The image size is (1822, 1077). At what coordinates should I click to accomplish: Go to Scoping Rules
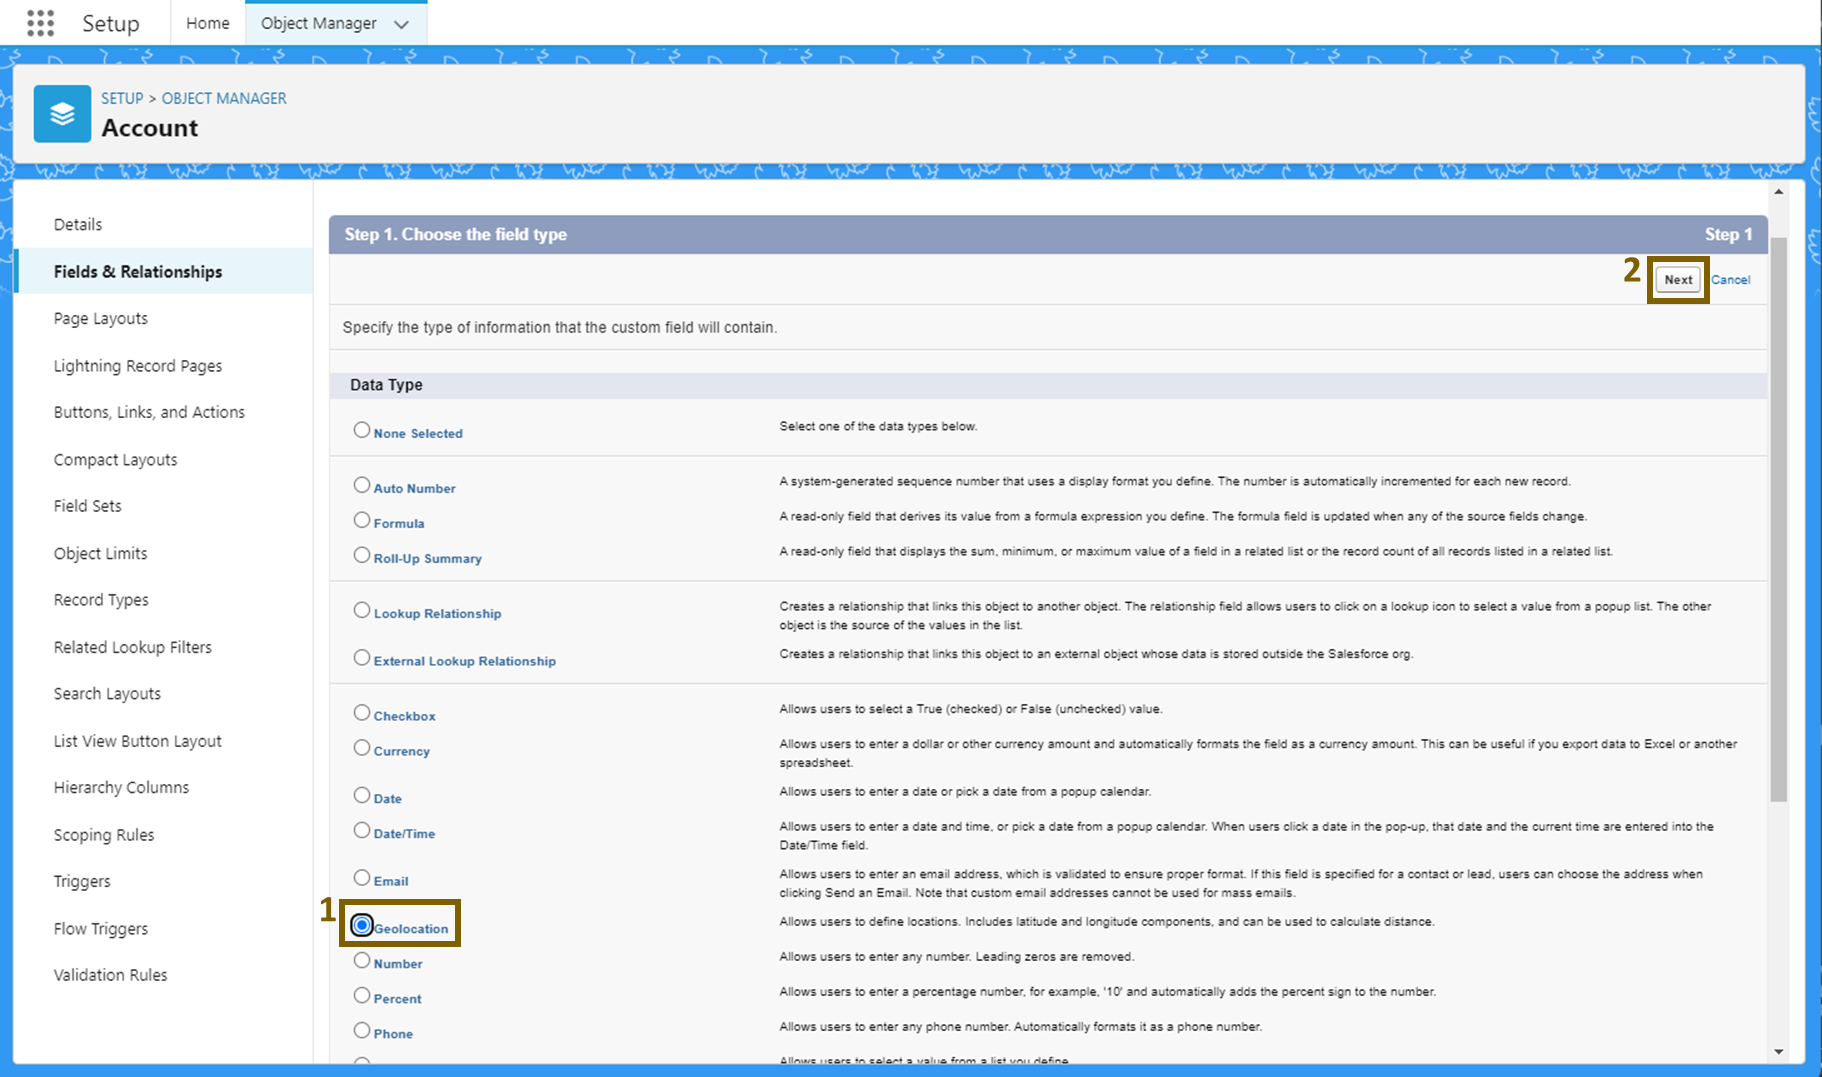coord(104,835)
